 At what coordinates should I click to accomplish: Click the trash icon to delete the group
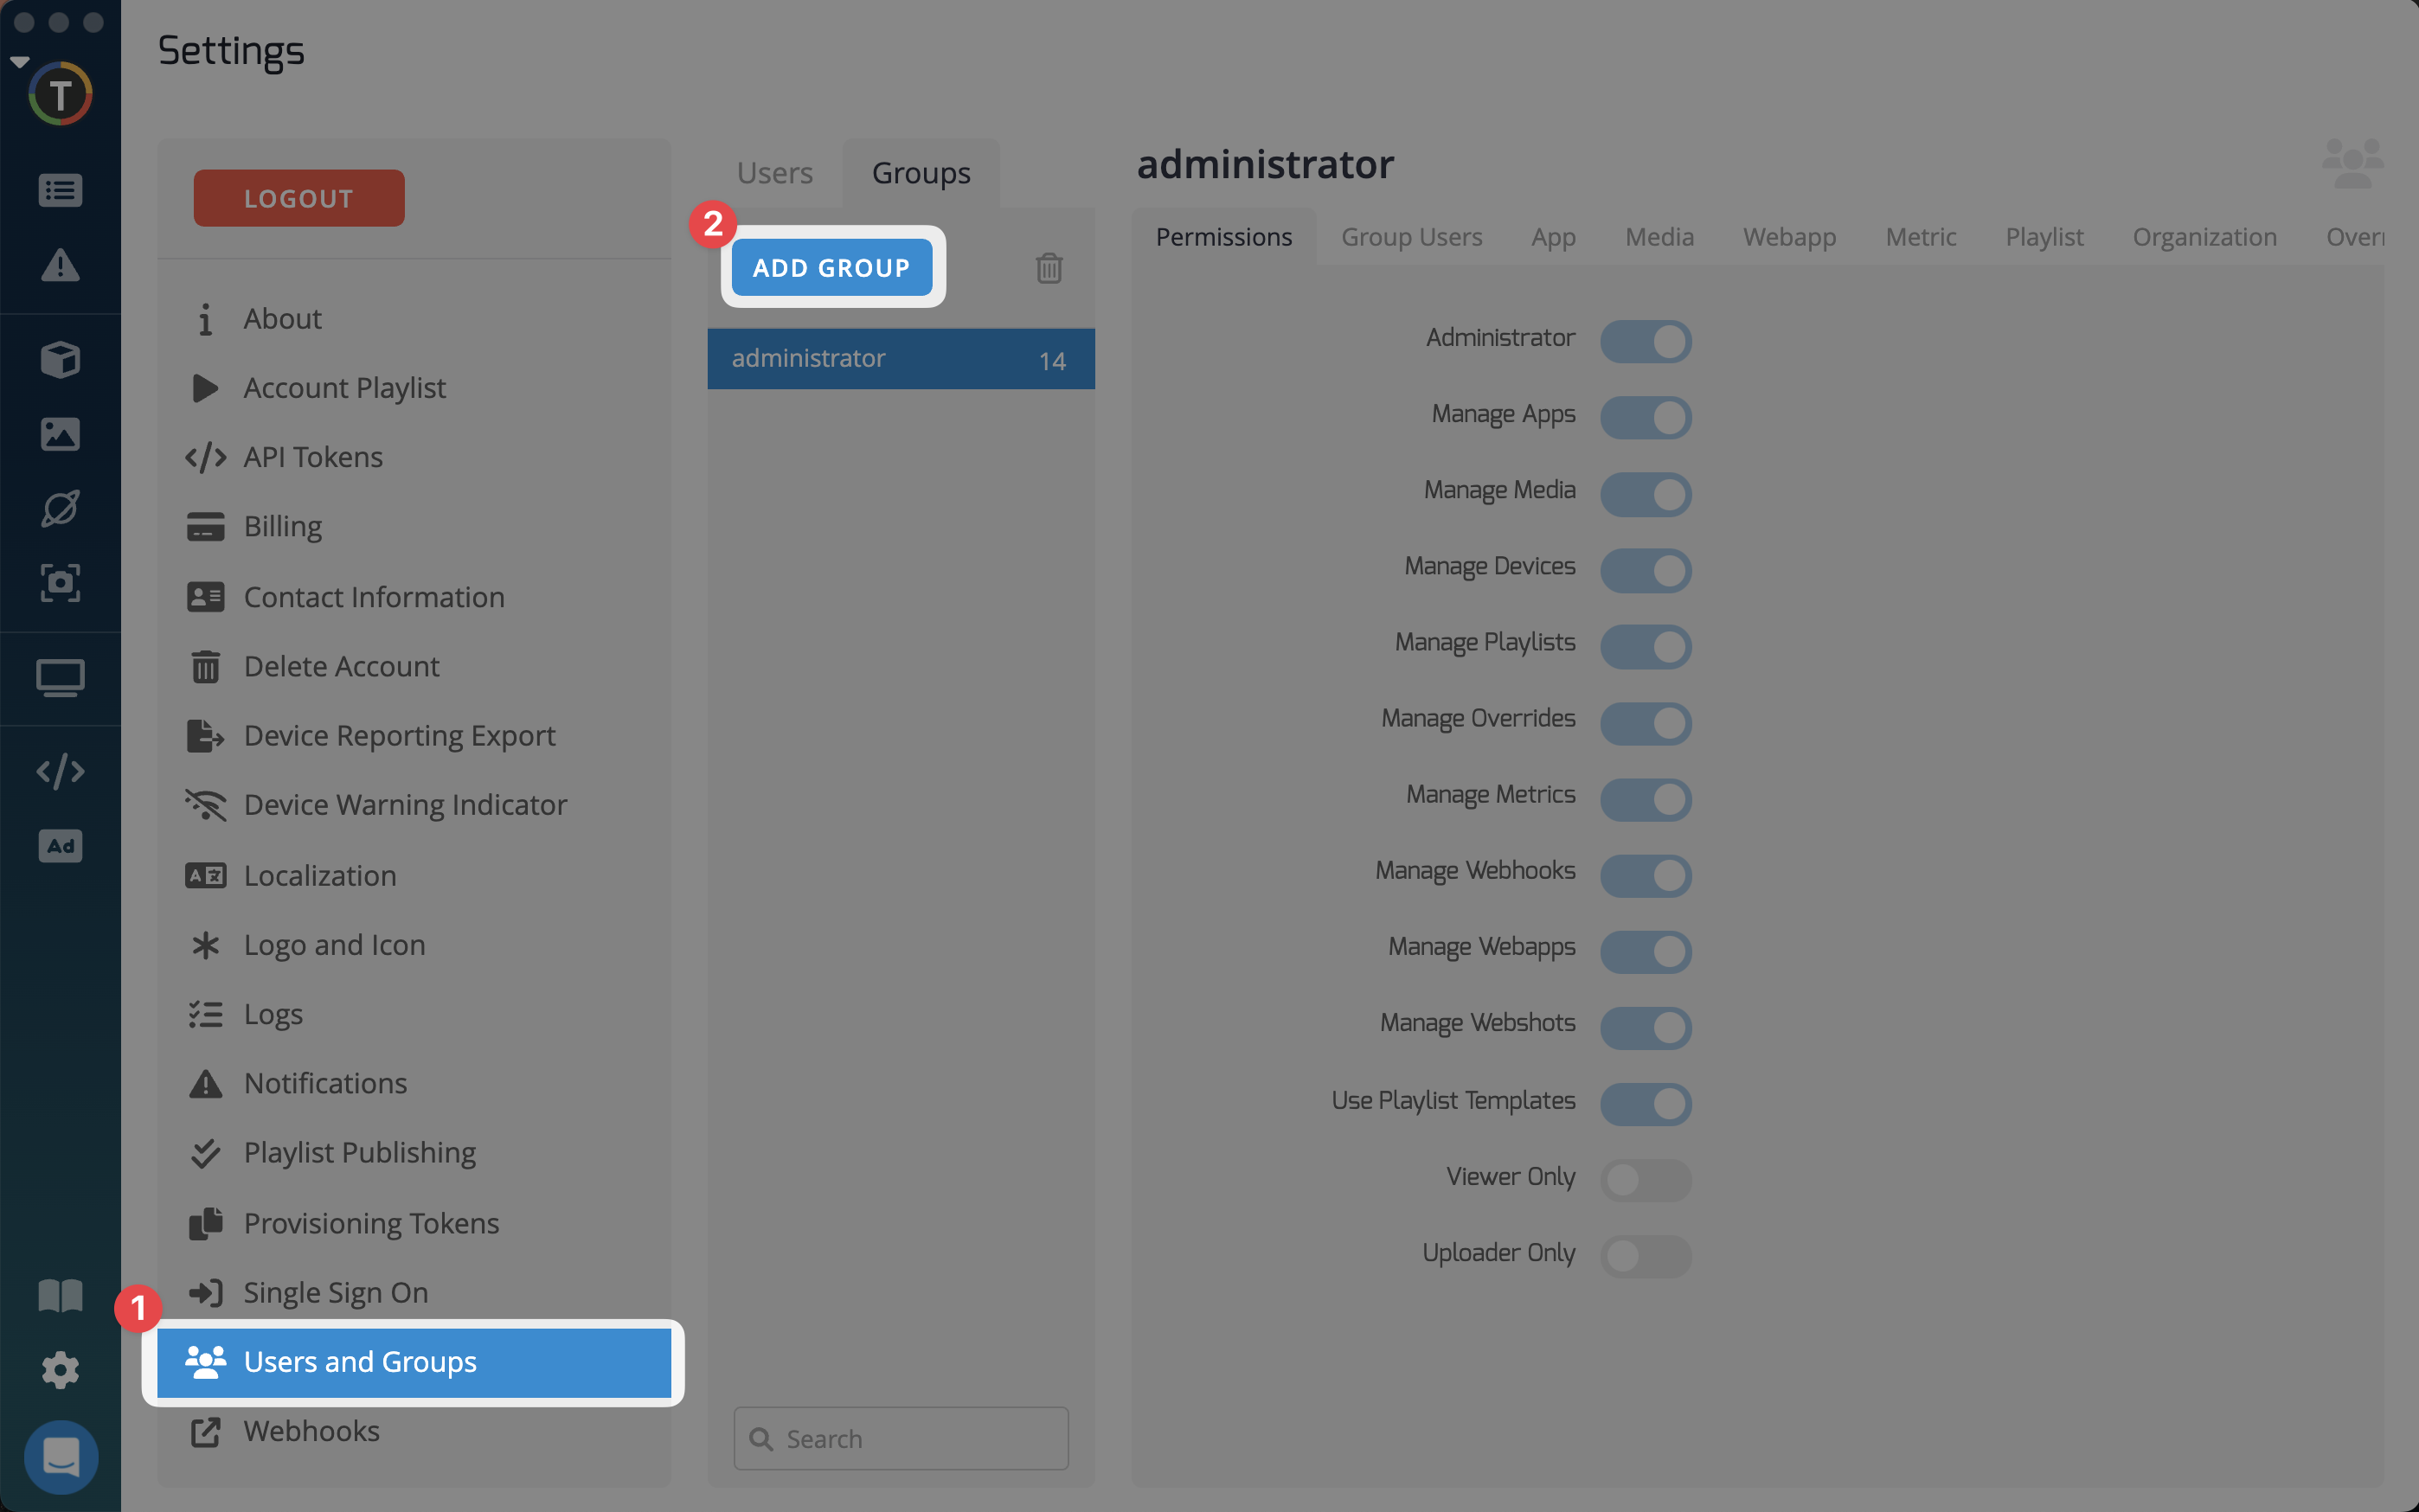pyautogui.click(x=1048, y=268)
